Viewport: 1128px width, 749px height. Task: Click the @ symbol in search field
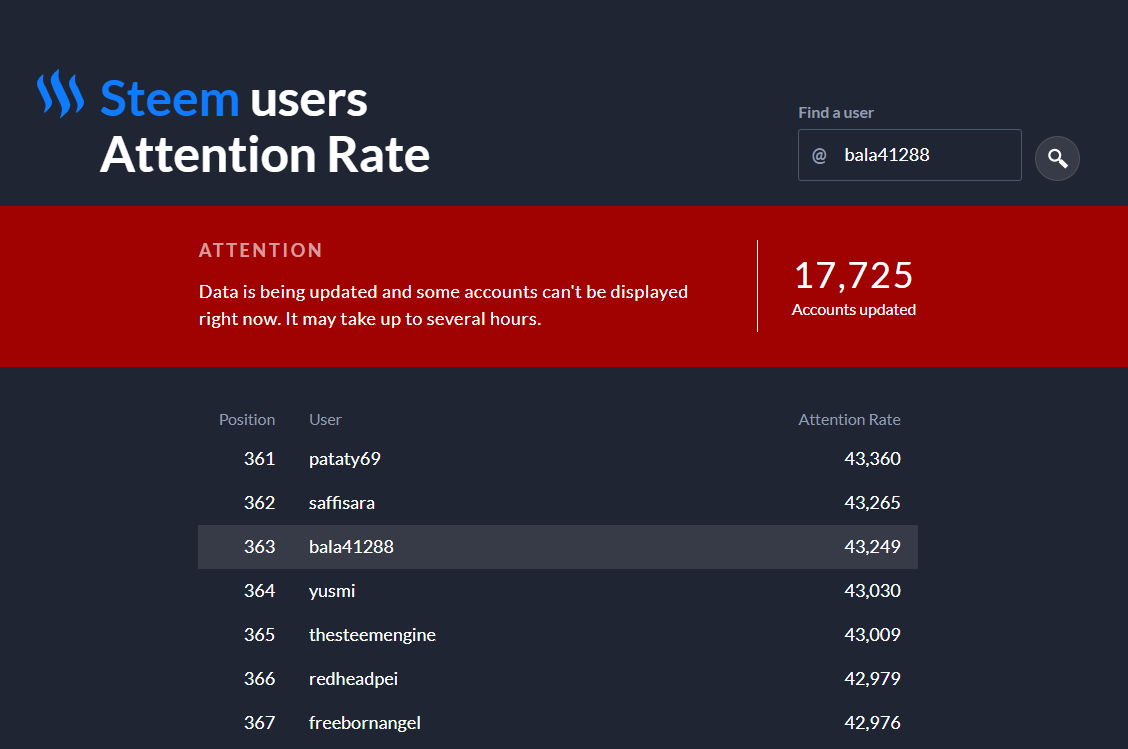[819, 155]
